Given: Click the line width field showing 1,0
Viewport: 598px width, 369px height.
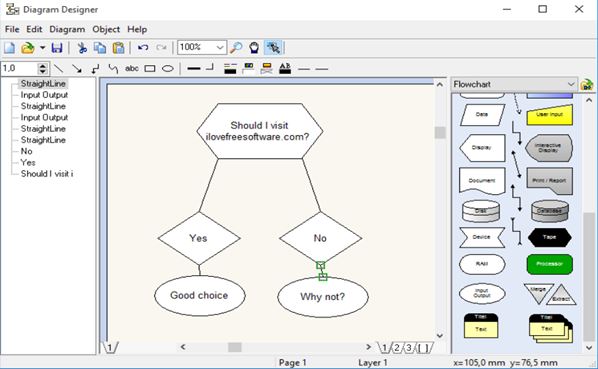Looking at the screenshot, I should [x=19, y=69].
